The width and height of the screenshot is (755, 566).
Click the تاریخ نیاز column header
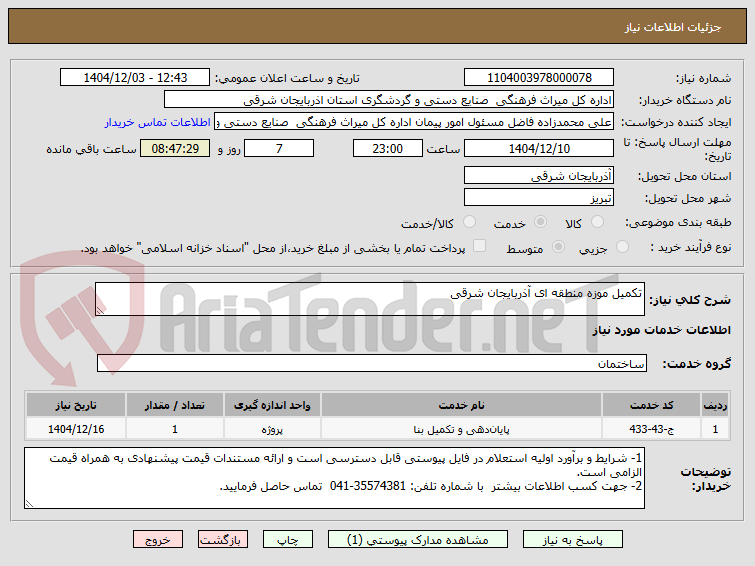[76, 405]
